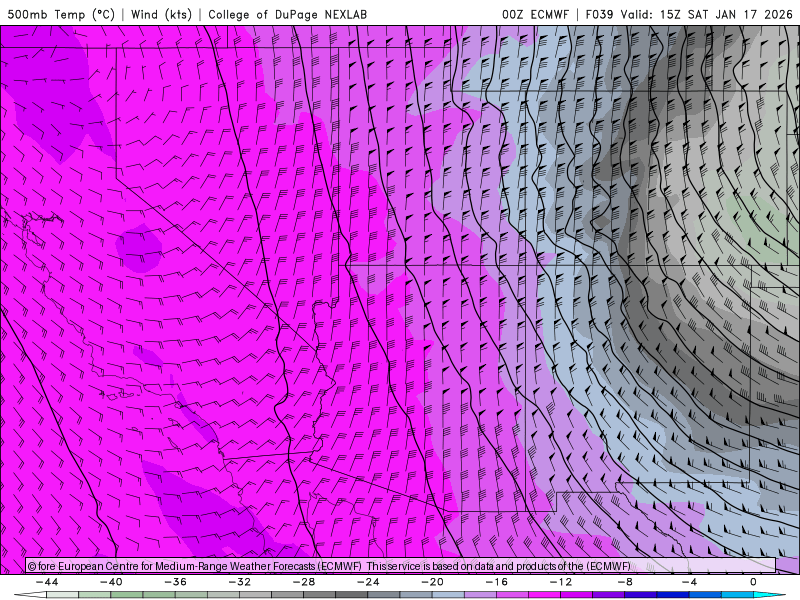
Task: Click the 'Wind (kts)' header label
Action: pos(161,14)
